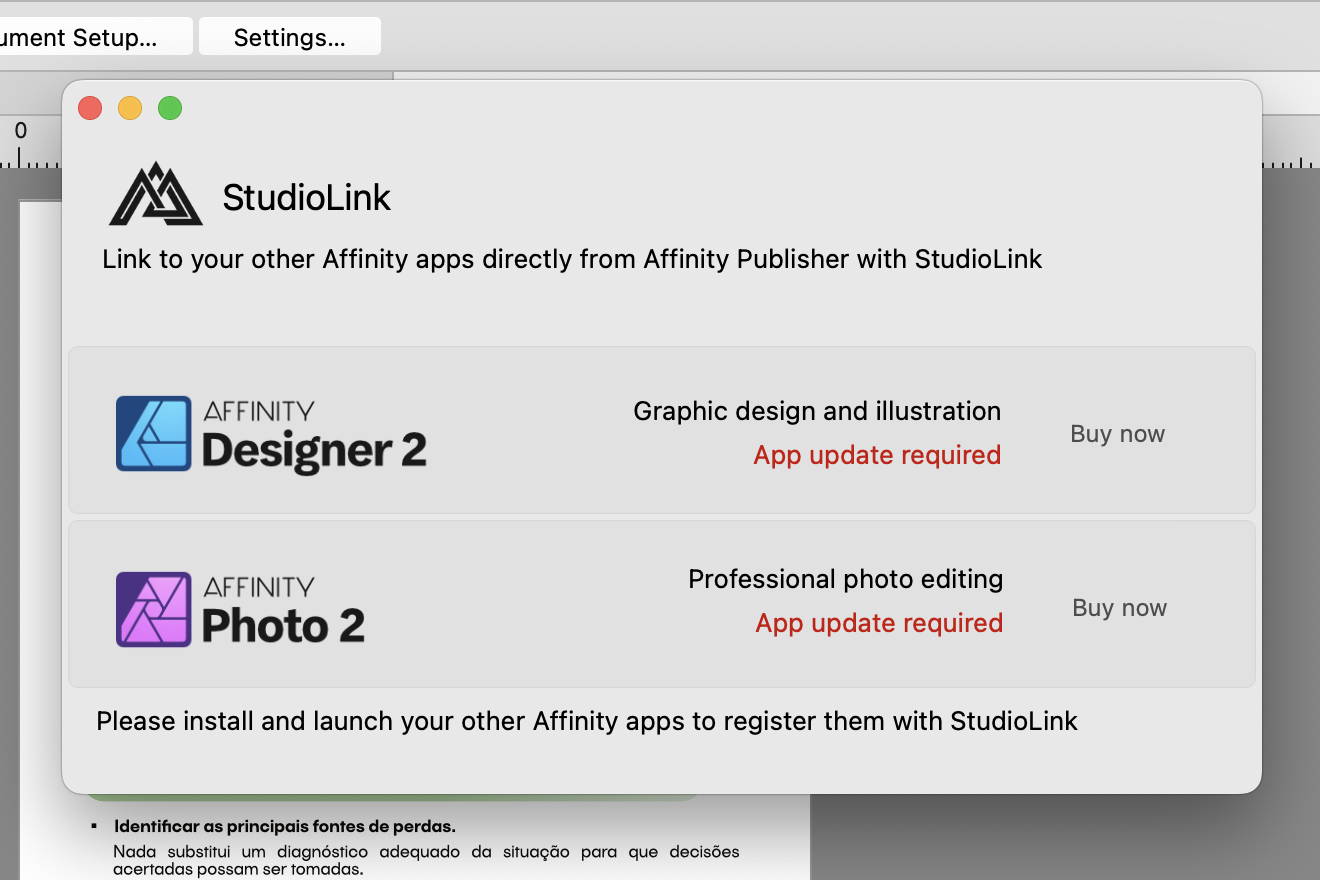The height and width of the screenshot is (880, 1320).
Task: Select the Affinity Photo 2 app icon
Action: (x=153, y=609)
